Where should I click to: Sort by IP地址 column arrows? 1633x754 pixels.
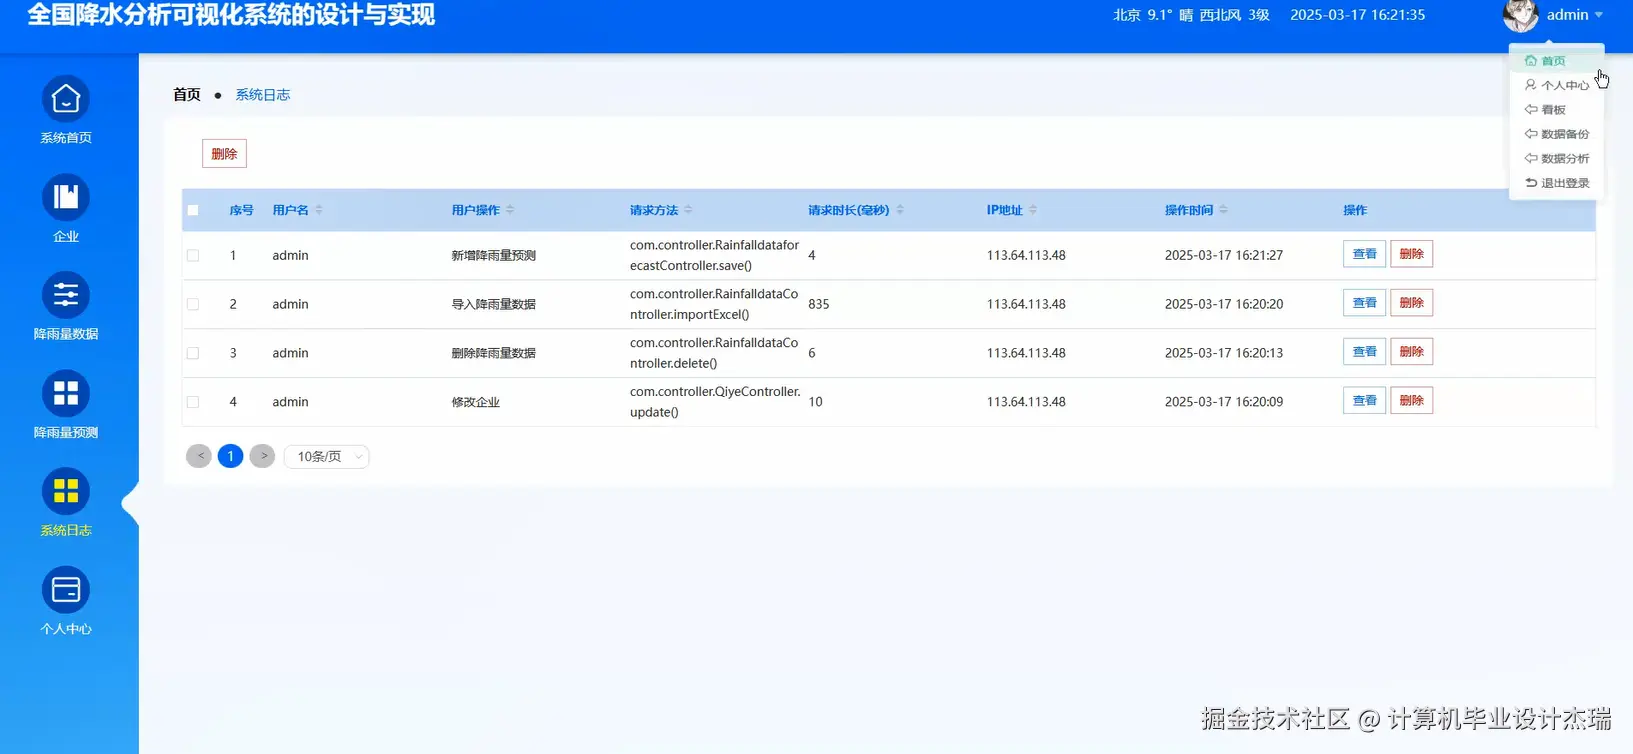click(x=1033, y=210)
